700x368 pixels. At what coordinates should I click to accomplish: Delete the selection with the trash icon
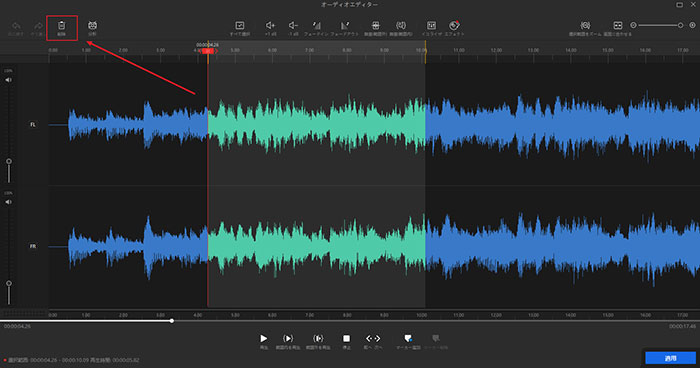coord(62,25)
